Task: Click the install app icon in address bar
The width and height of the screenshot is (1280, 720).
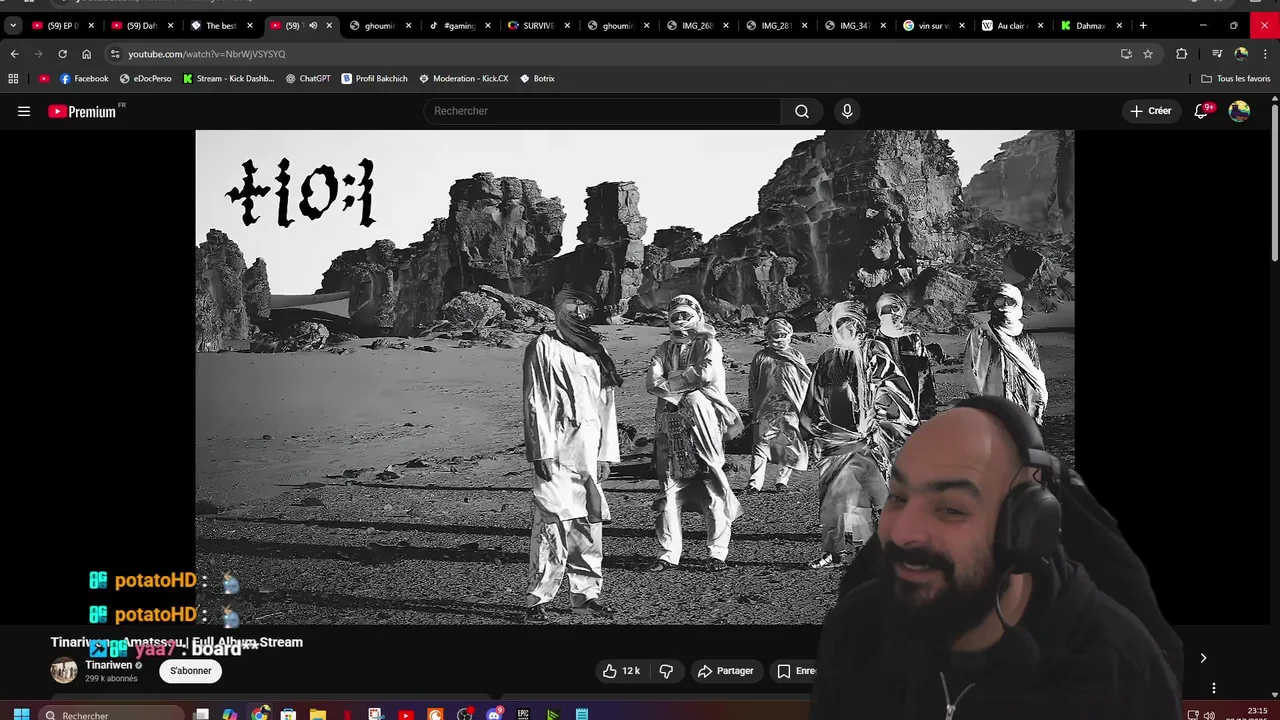Action: pyautogui.click(x=1126, y=54)
